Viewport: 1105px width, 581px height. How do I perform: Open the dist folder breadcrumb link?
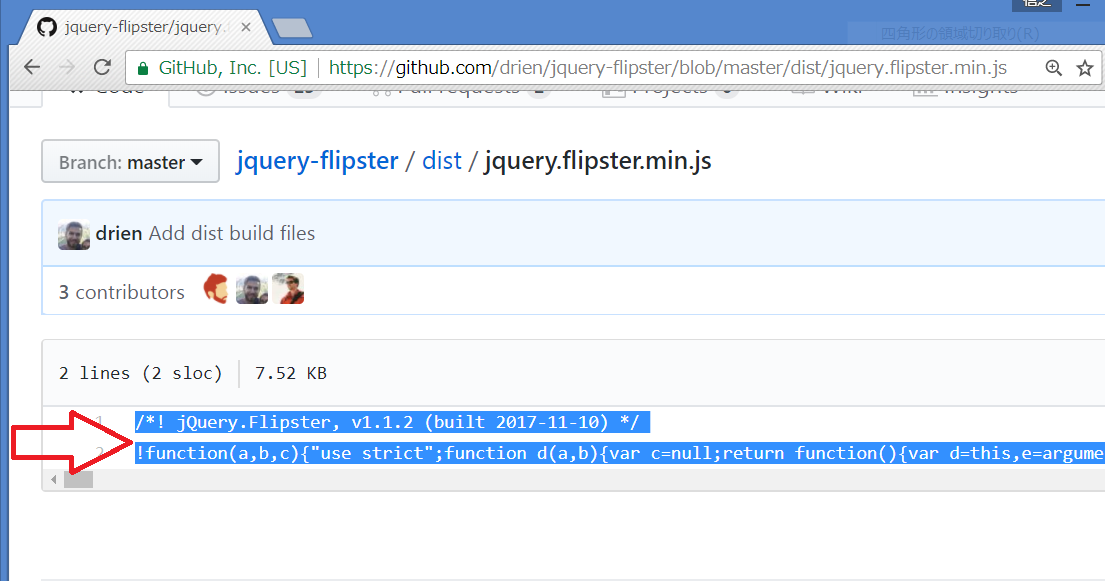(x=442, y=161)
